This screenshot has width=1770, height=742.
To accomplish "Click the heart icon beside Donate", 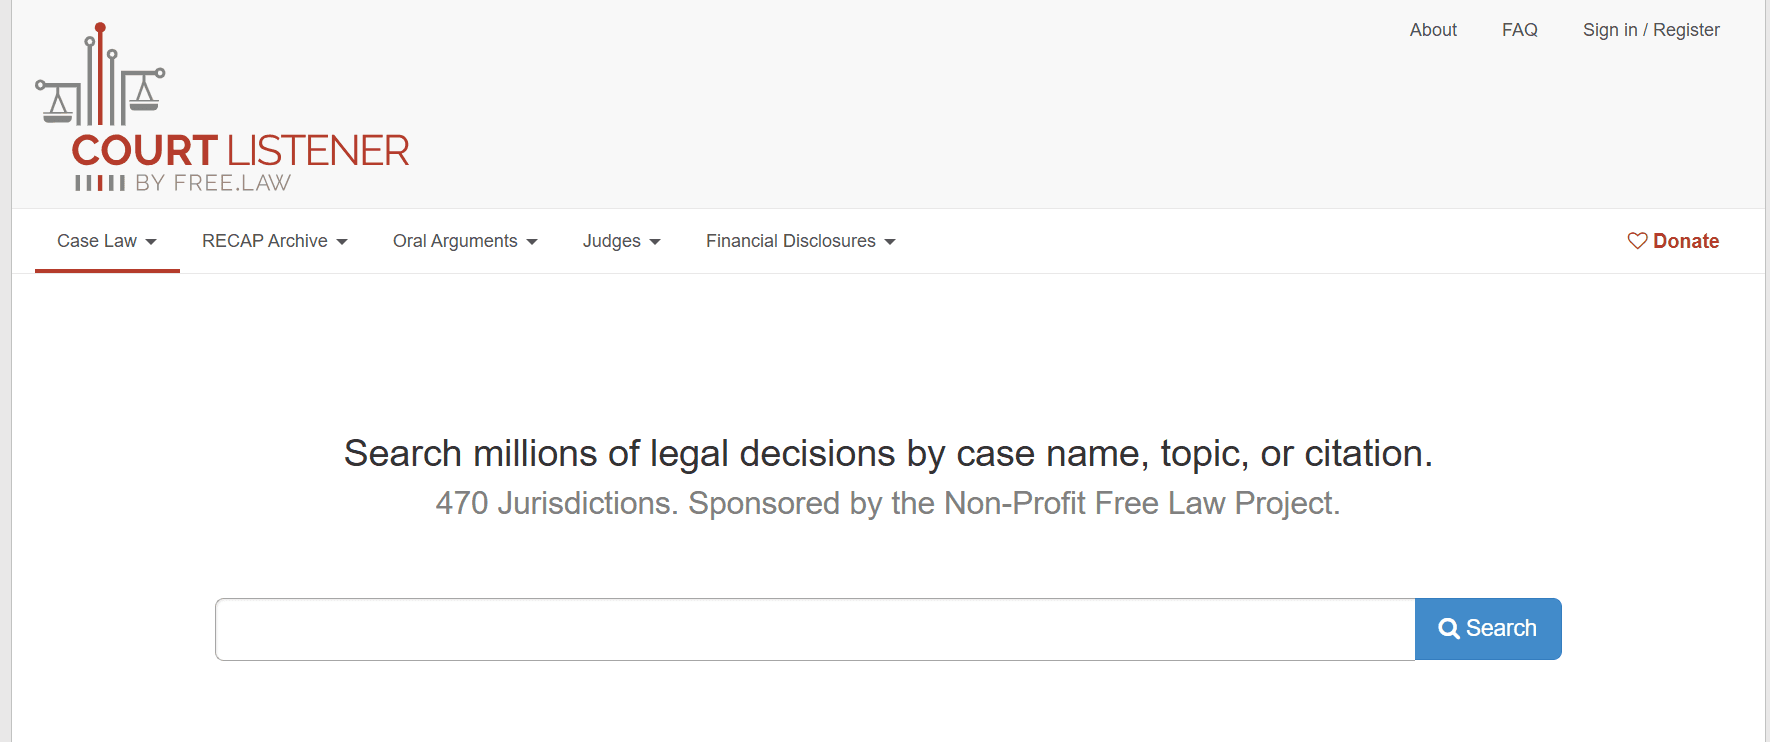I will pyautogui.click(x=1637, y=241).
